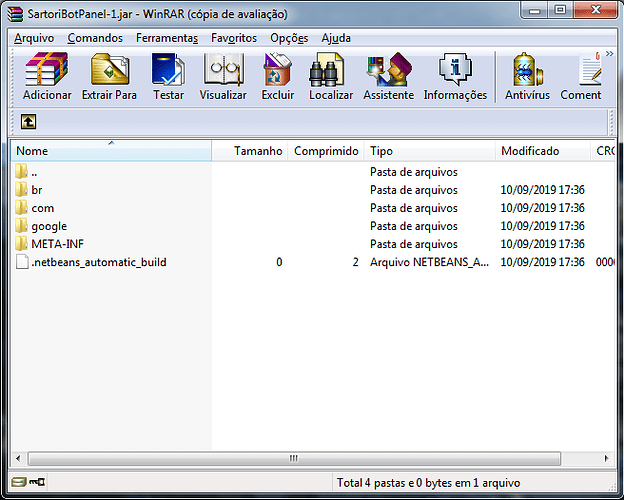This screenshot has width=624, height=500.
Task: Open the Favoritos menu
Action: [x=234, y=38]
